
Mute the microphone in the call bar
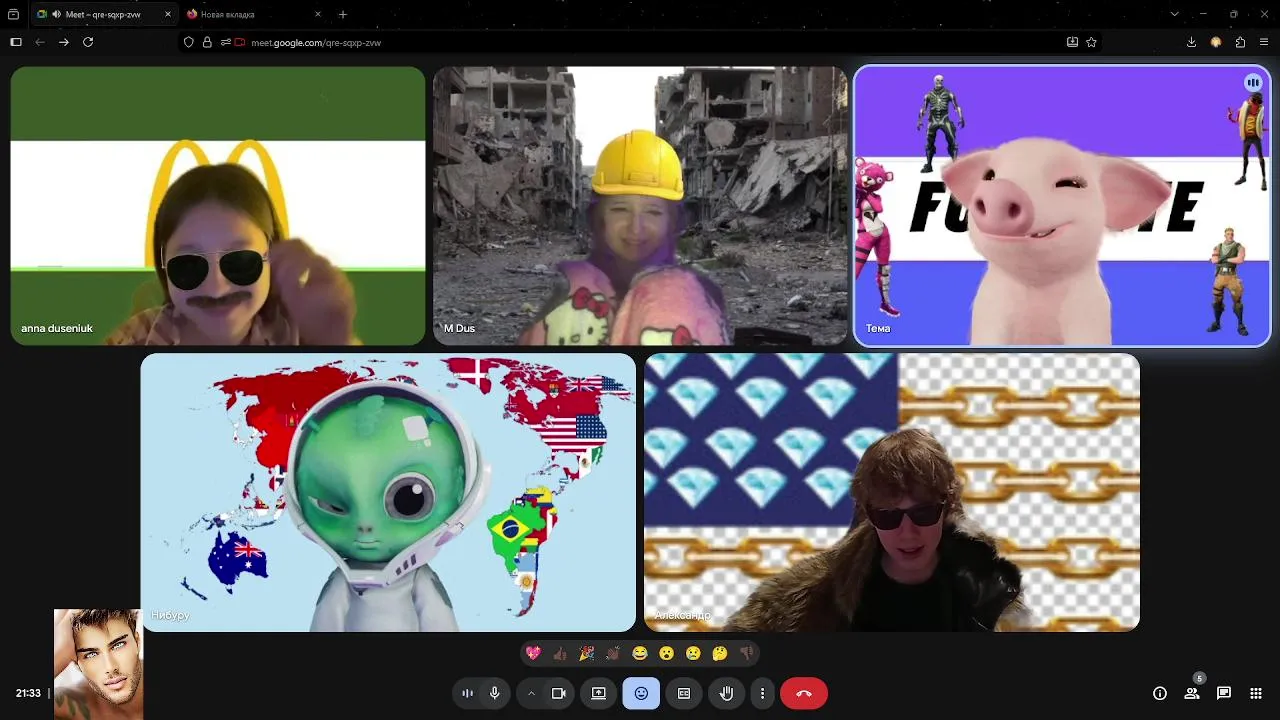click(494, 693)
